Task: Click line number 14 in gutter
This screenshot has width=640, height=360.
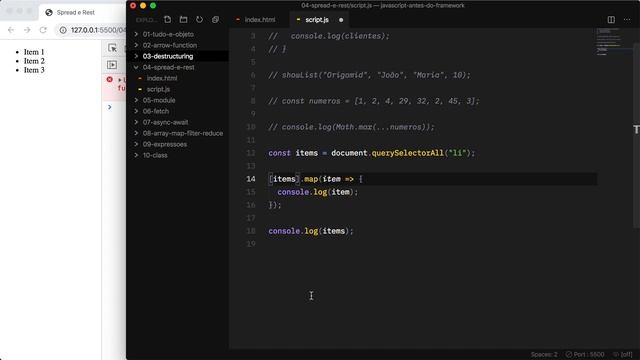Action: (251, 179)
